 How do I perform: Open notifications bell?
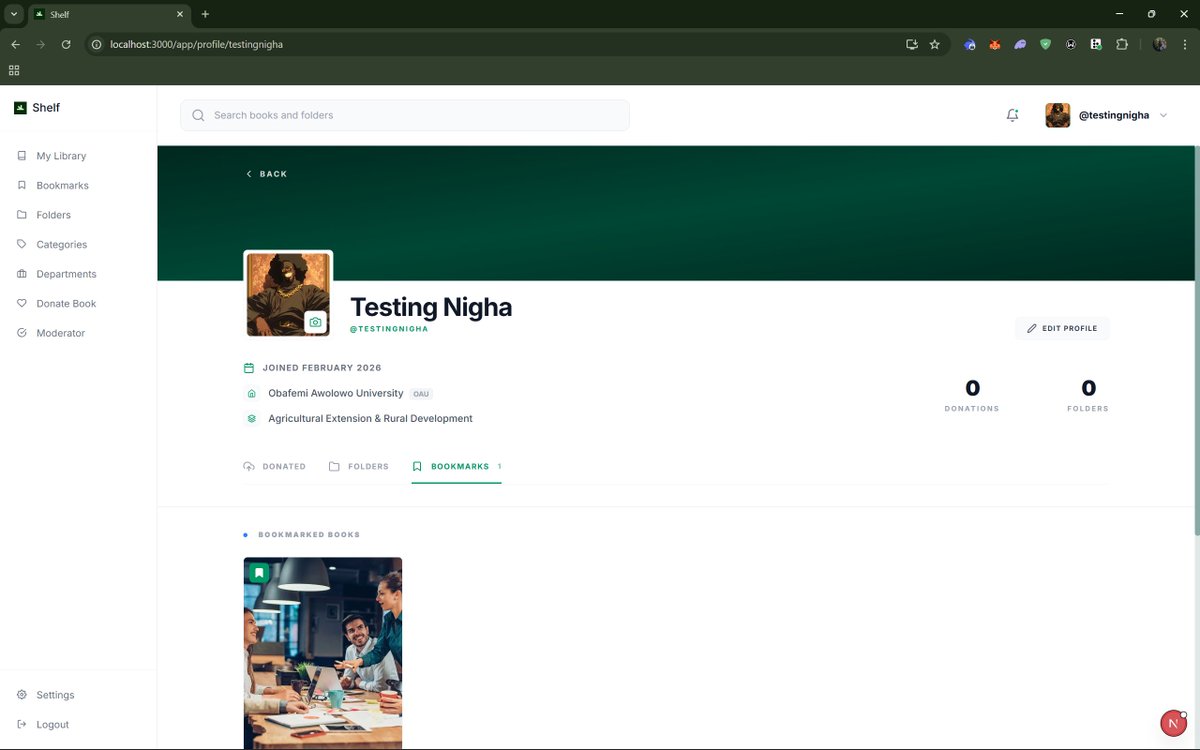pos(1012,115)
